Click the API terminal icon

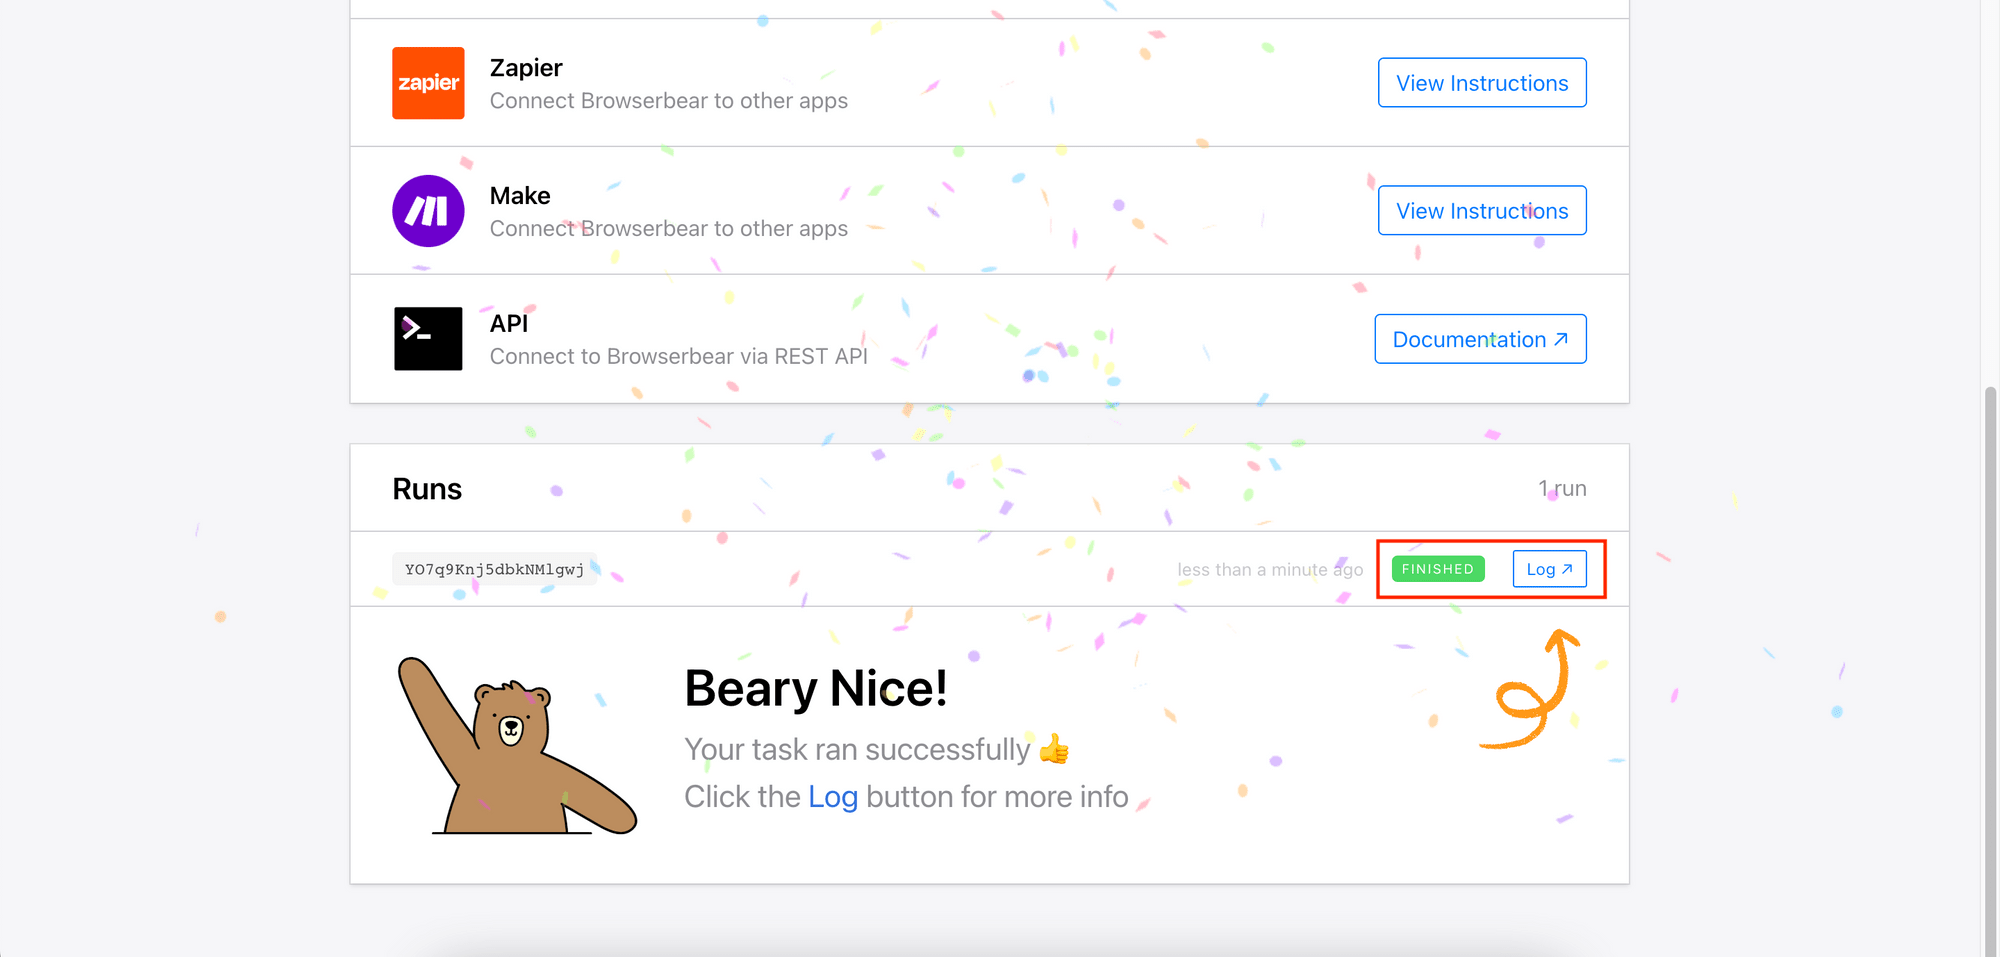click(x=428, y=338)
